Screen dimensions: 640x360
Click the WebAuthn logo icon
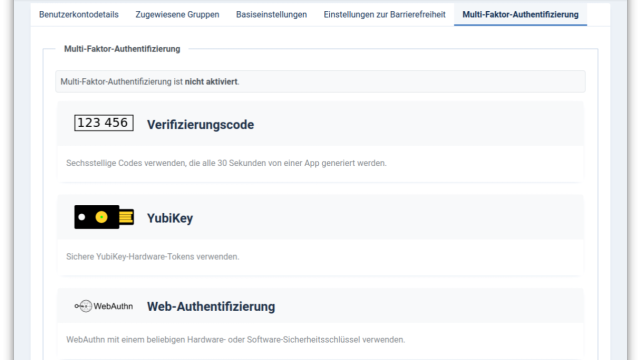(104, 306)
